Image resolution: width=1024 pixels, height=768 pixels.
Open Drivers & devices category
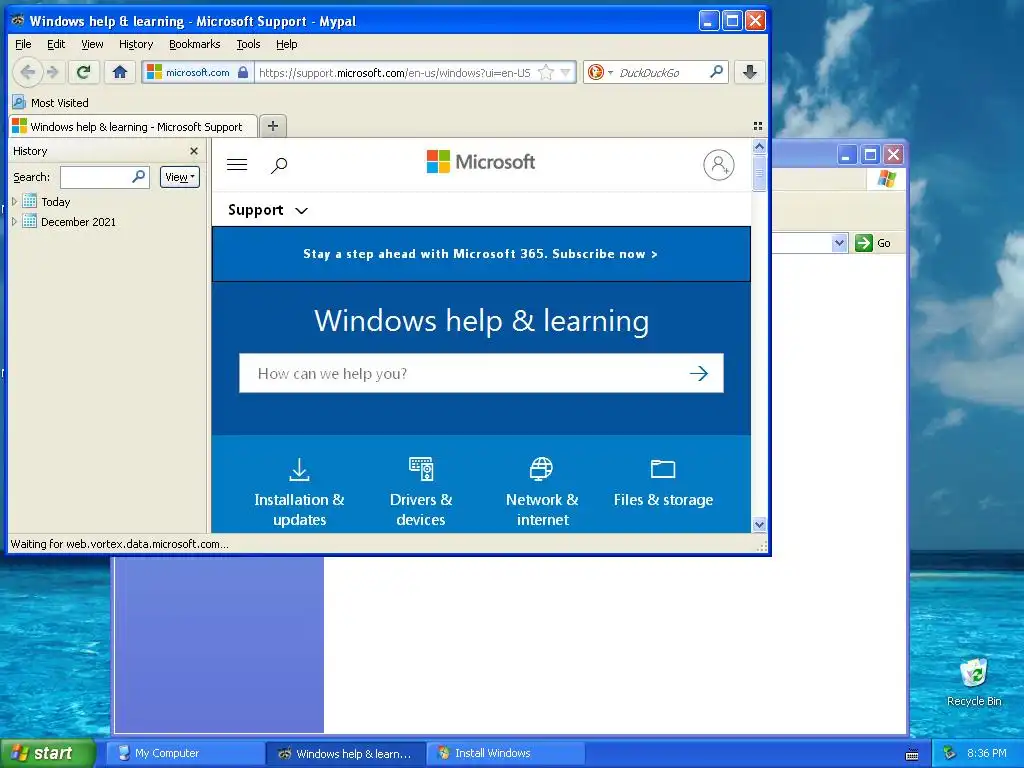pos(421,492)
